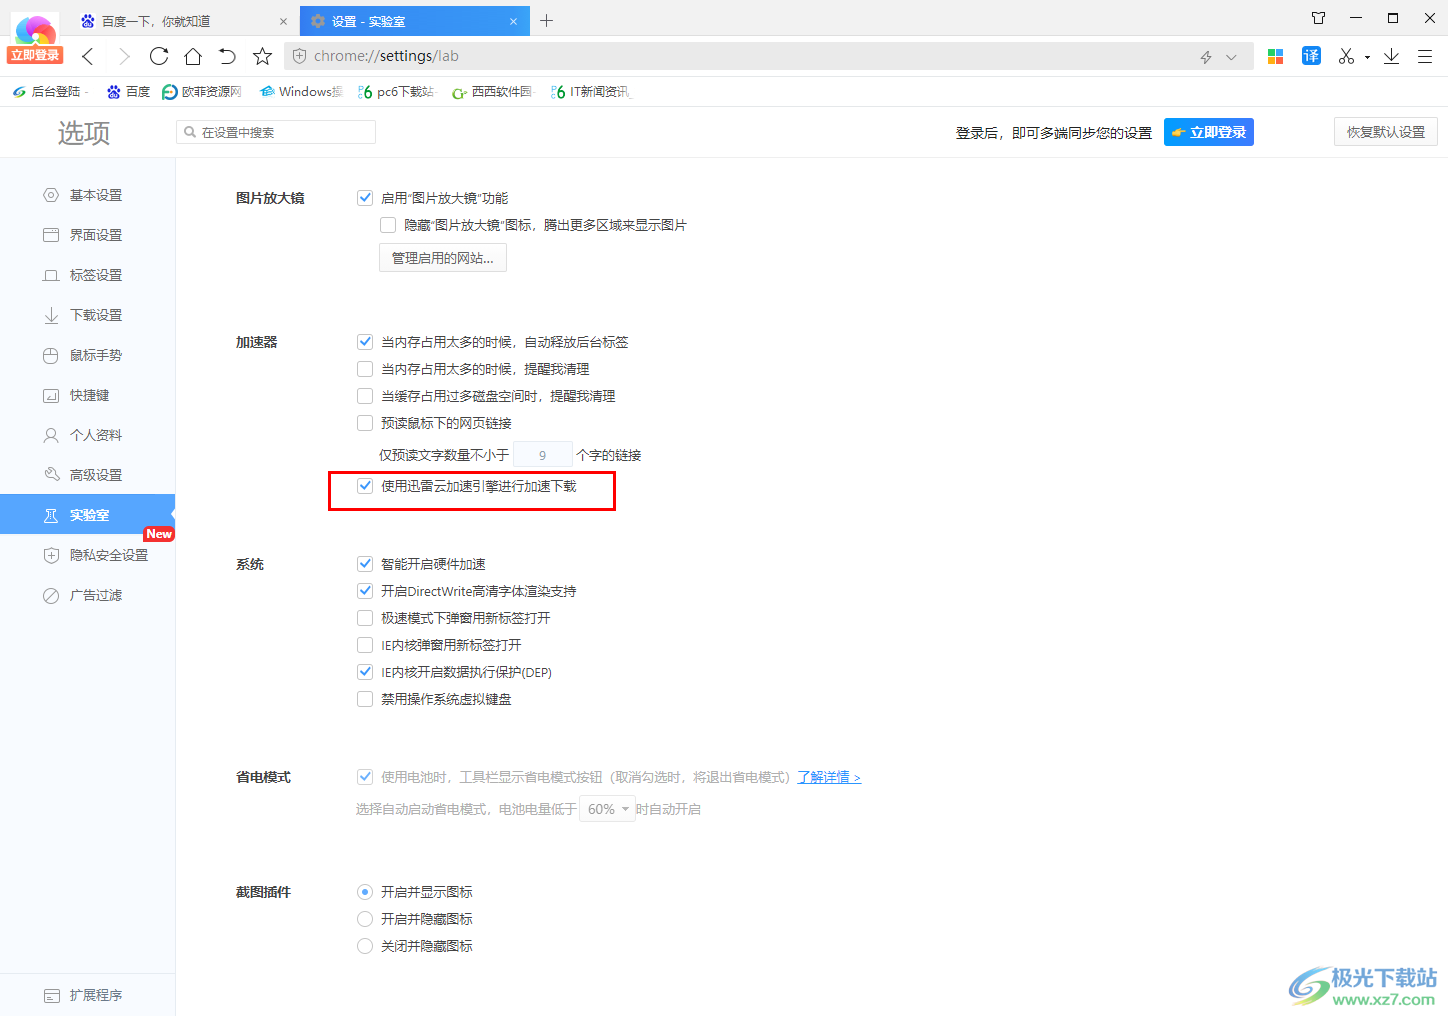Open 标签设置 in the sidebar
This screenshot has height=1016, width=1448.
(x=88, y=275)
